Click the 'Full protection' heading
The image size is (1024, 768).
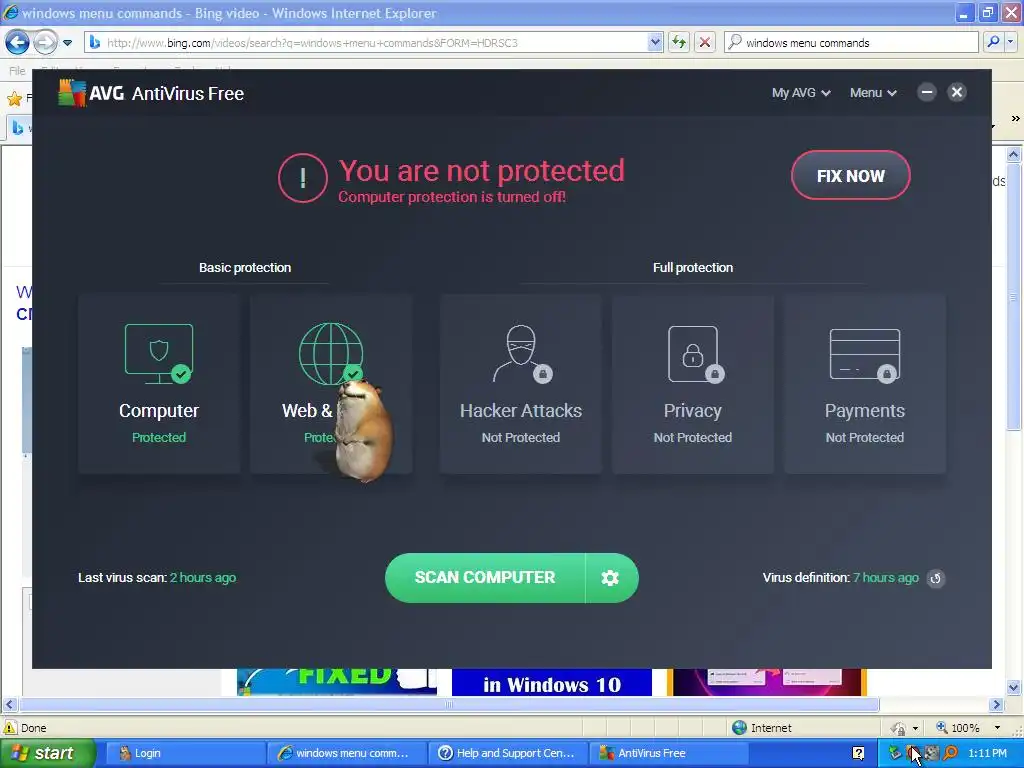(693, 268)
